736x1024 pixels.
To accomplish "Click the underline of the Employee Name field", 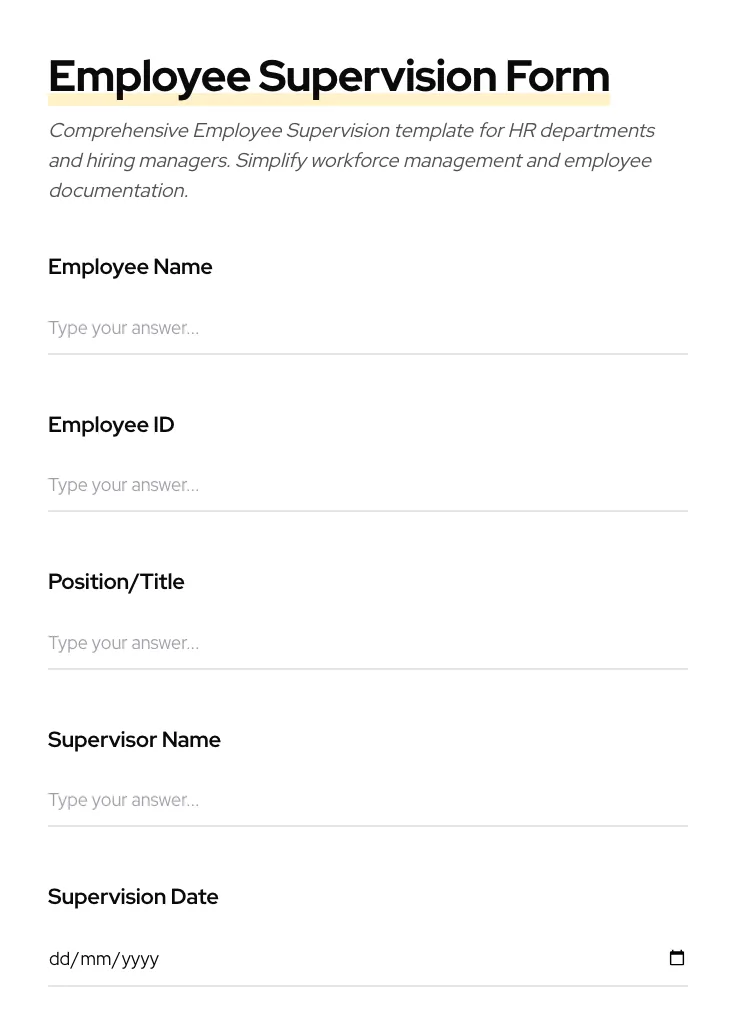I will (x=367, y=354).
